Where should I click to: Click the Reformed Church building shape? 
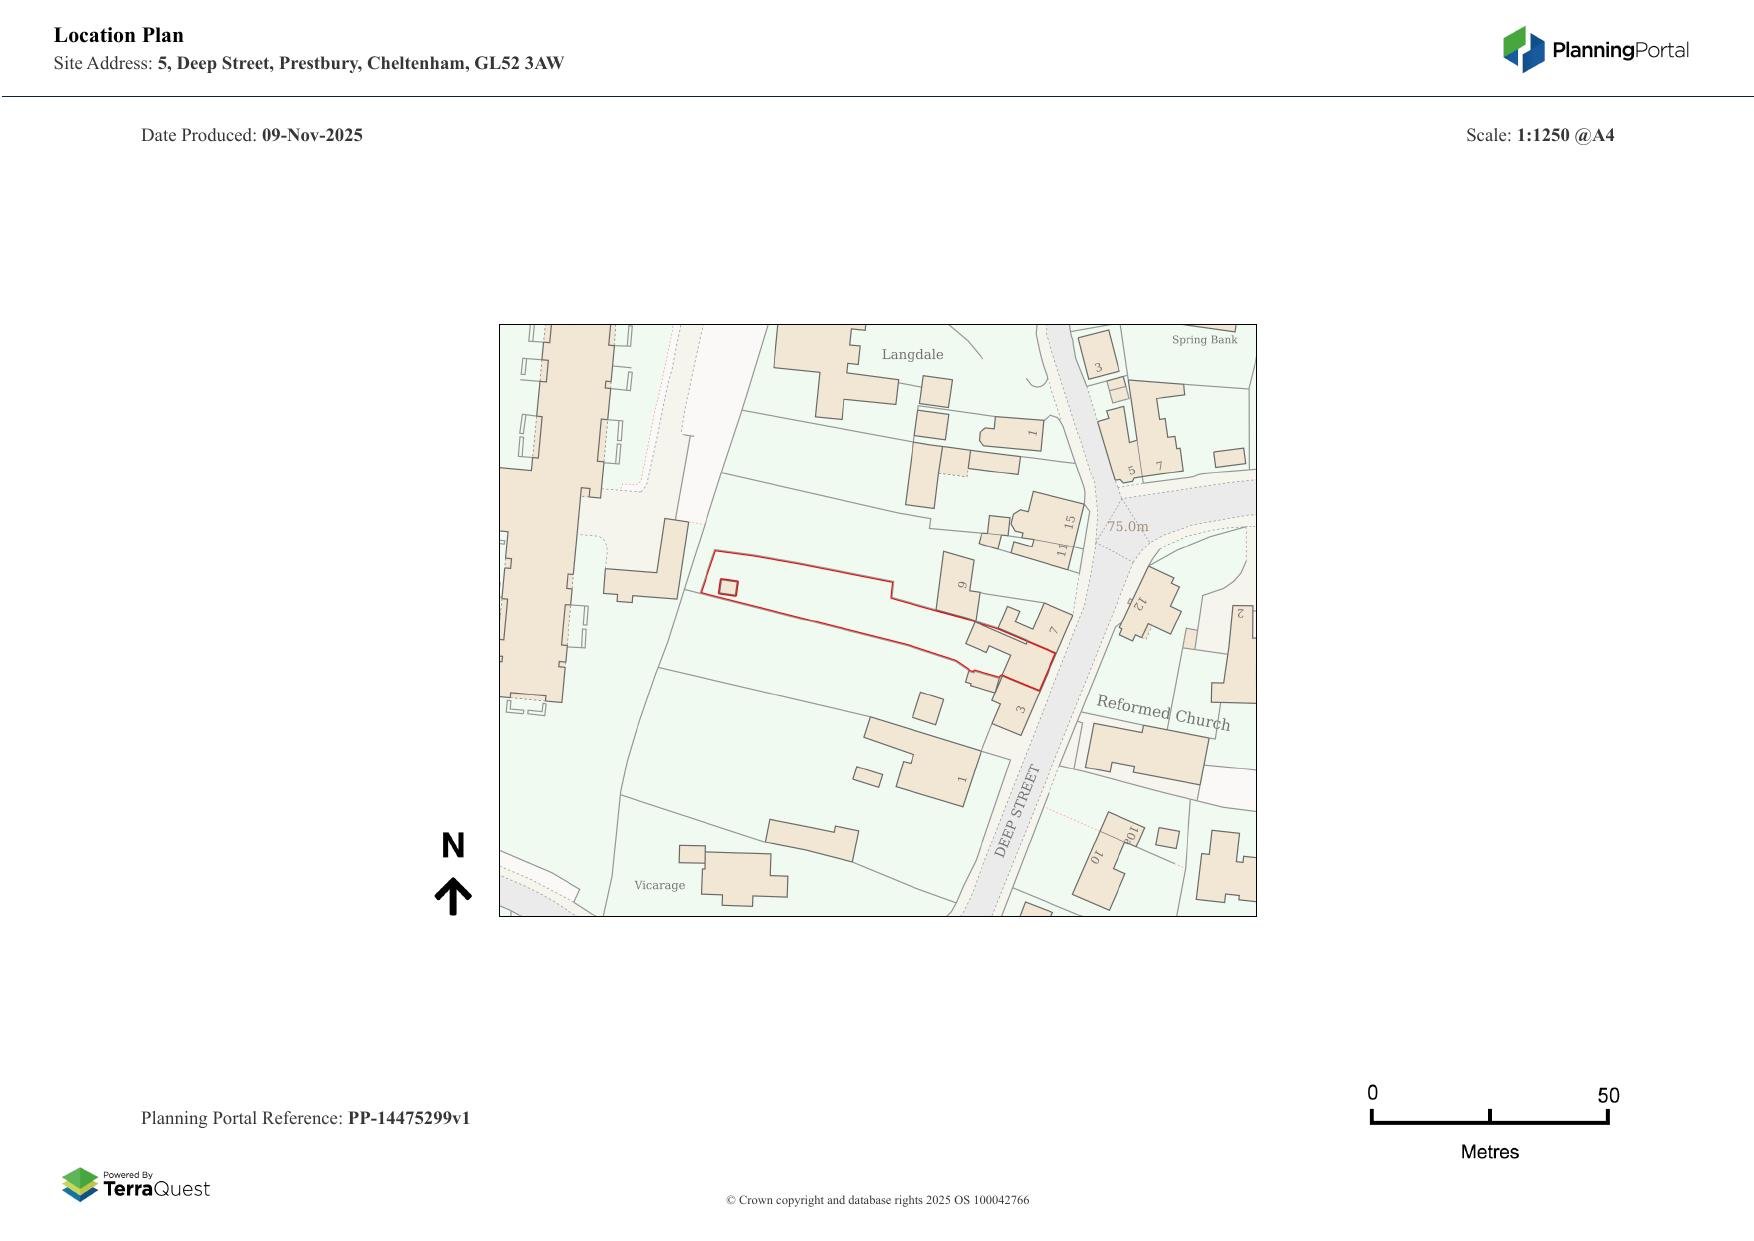[x=1147, y=752]
